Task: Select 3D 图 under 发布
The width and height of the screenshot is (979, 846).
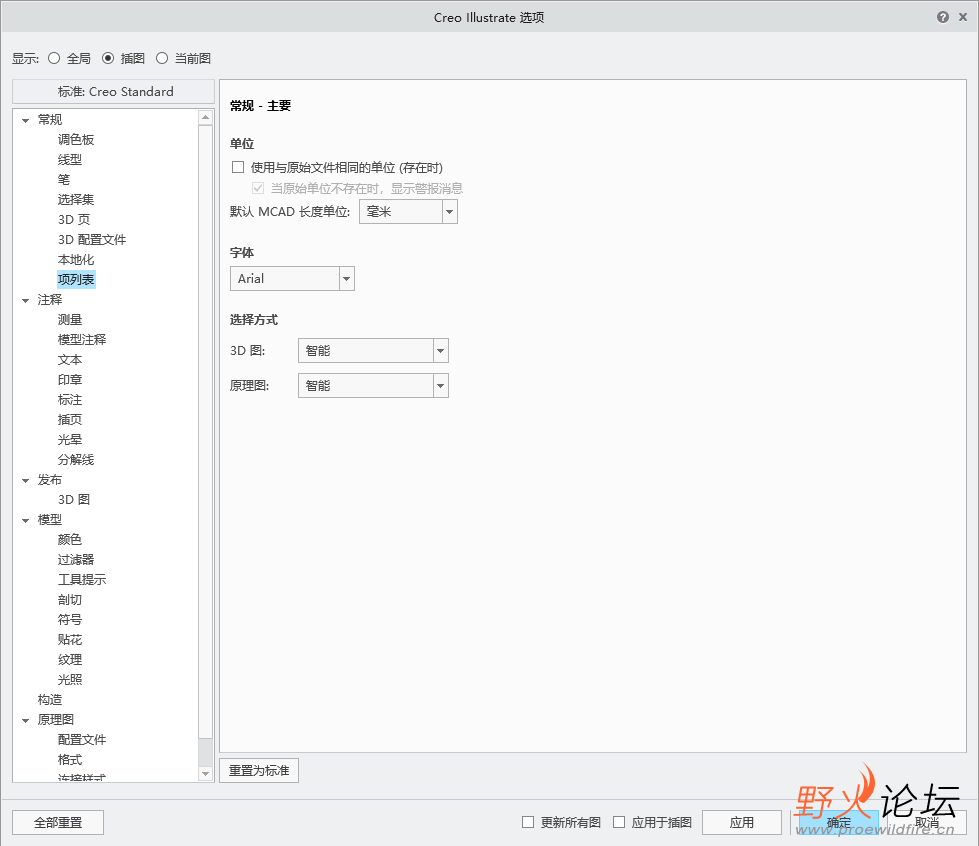Action: coord(74,499)
